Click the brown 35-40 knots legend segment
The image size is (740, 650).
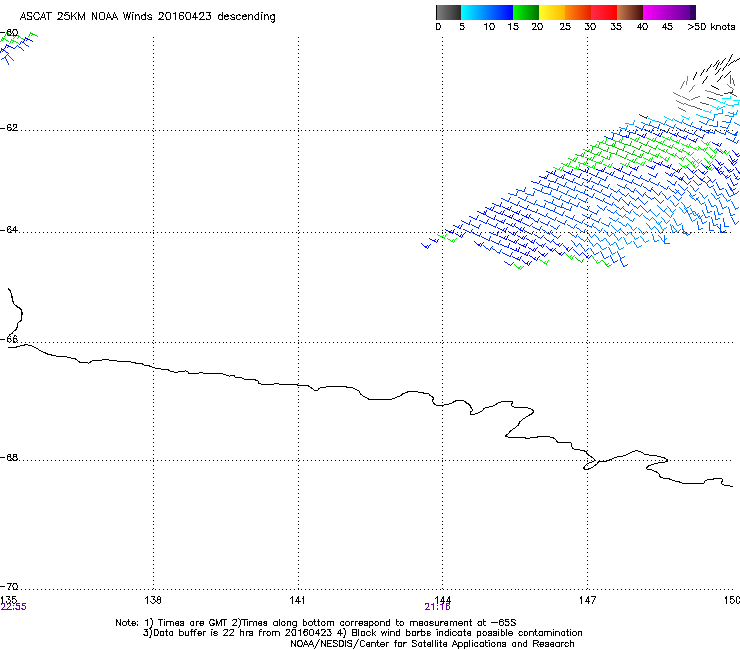point(630,12)
